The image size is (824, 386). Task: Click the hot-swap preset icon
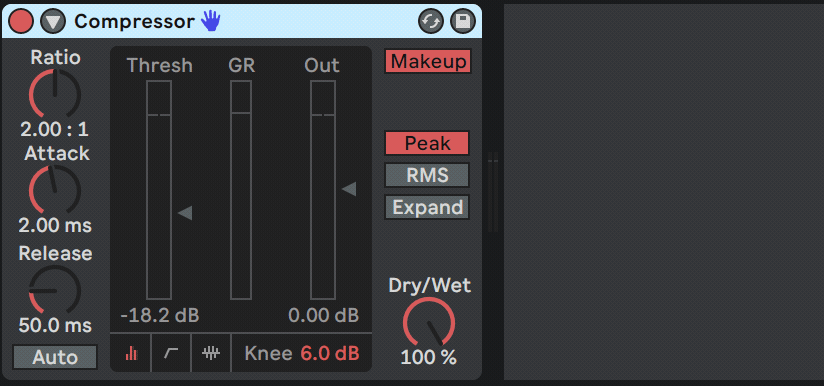tap(430, 22)
